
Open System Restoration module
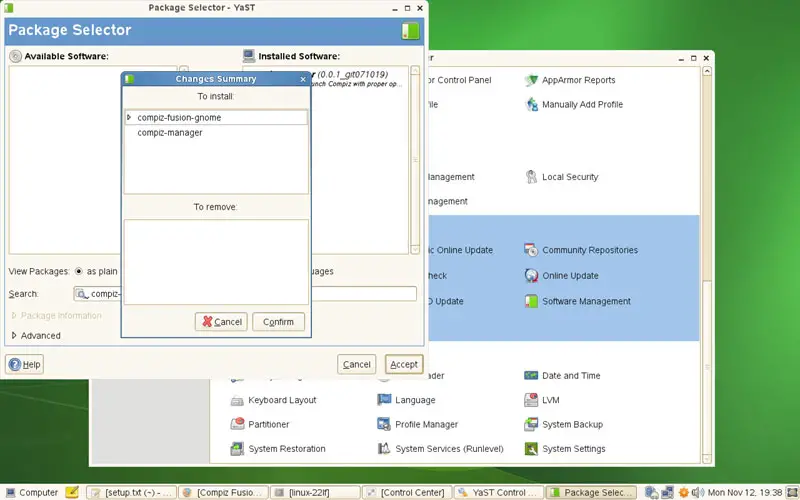pos(278,449)
